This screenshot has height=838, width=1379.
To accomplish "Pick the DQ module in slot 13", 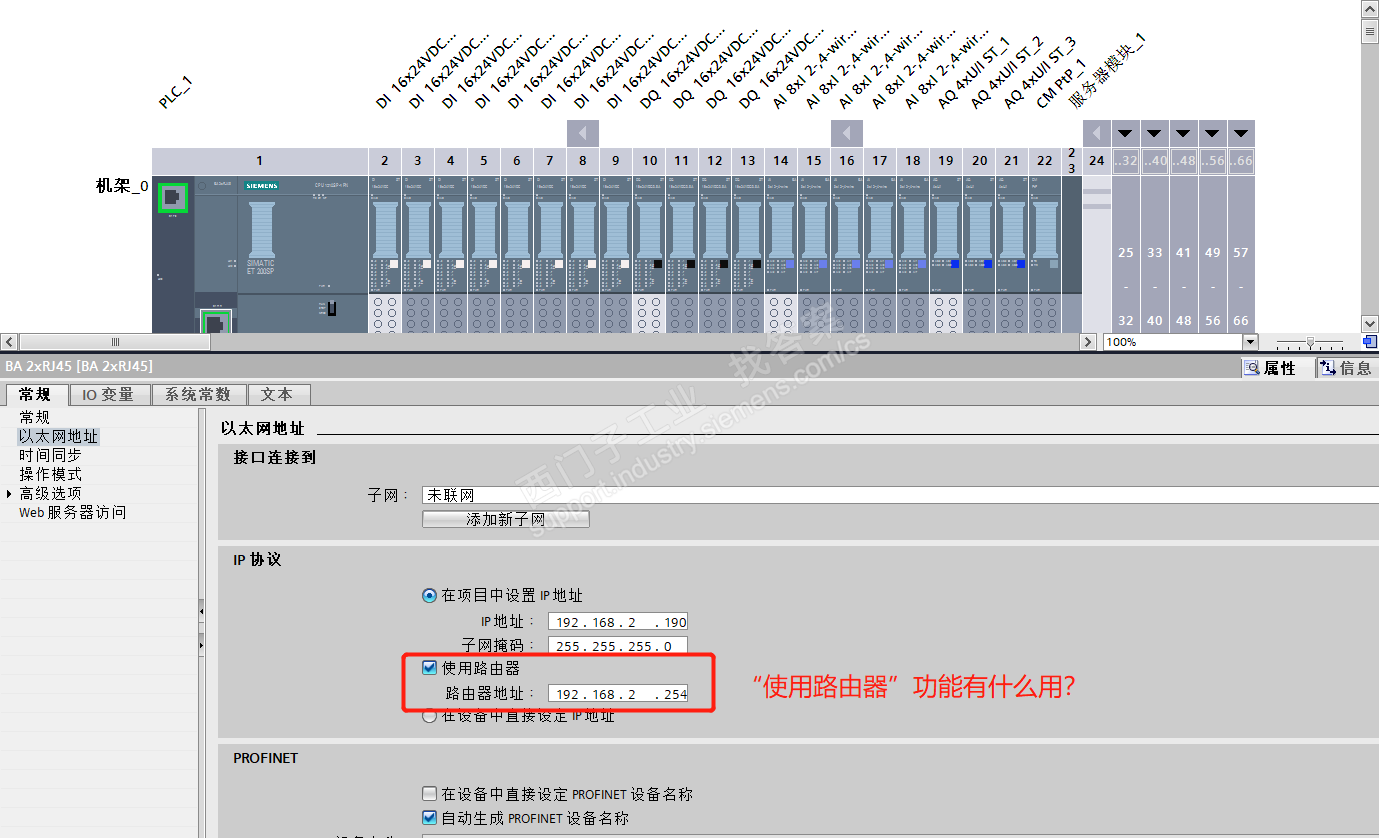I will click(747, 254).
